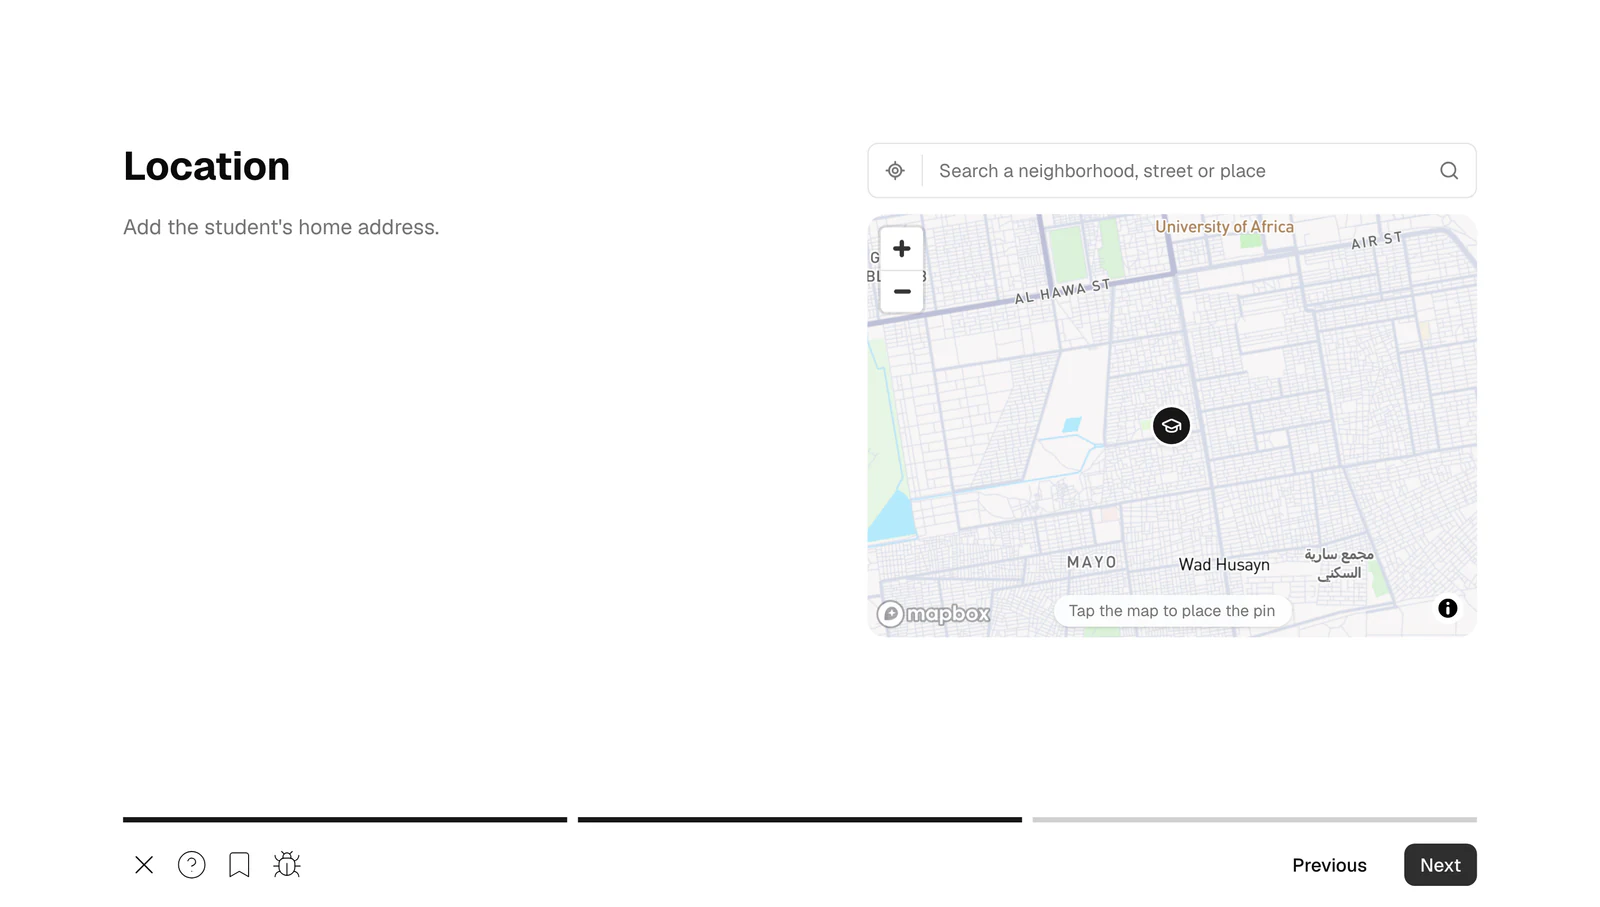The height and width of the screenshot is (907, 1600).
Task: Zoom in on the map
Action: tap(901, 249)
